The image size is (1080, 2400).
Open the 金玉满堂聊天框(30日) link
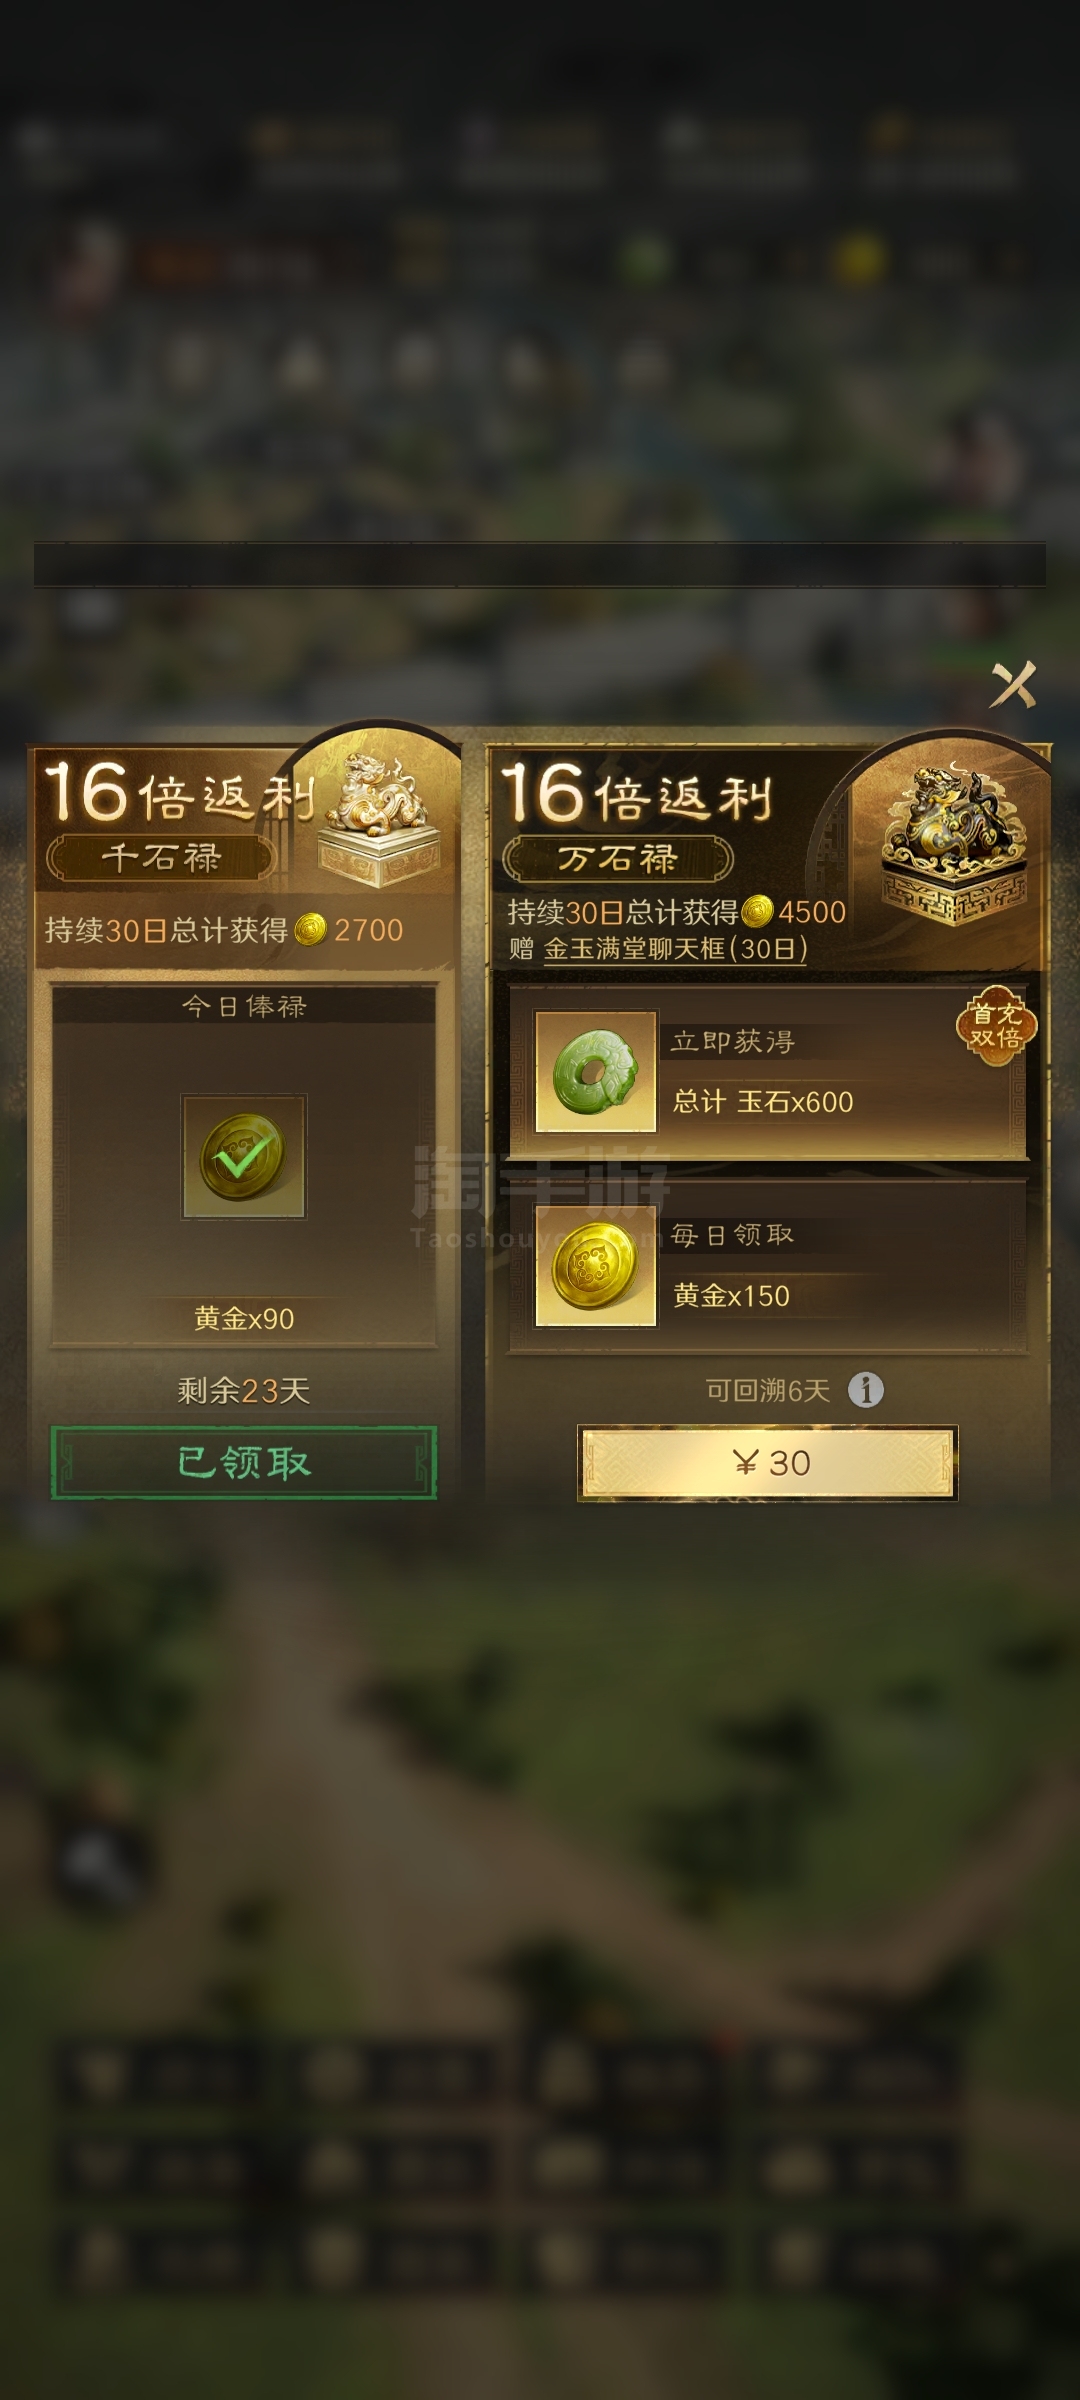pos(675,948)
